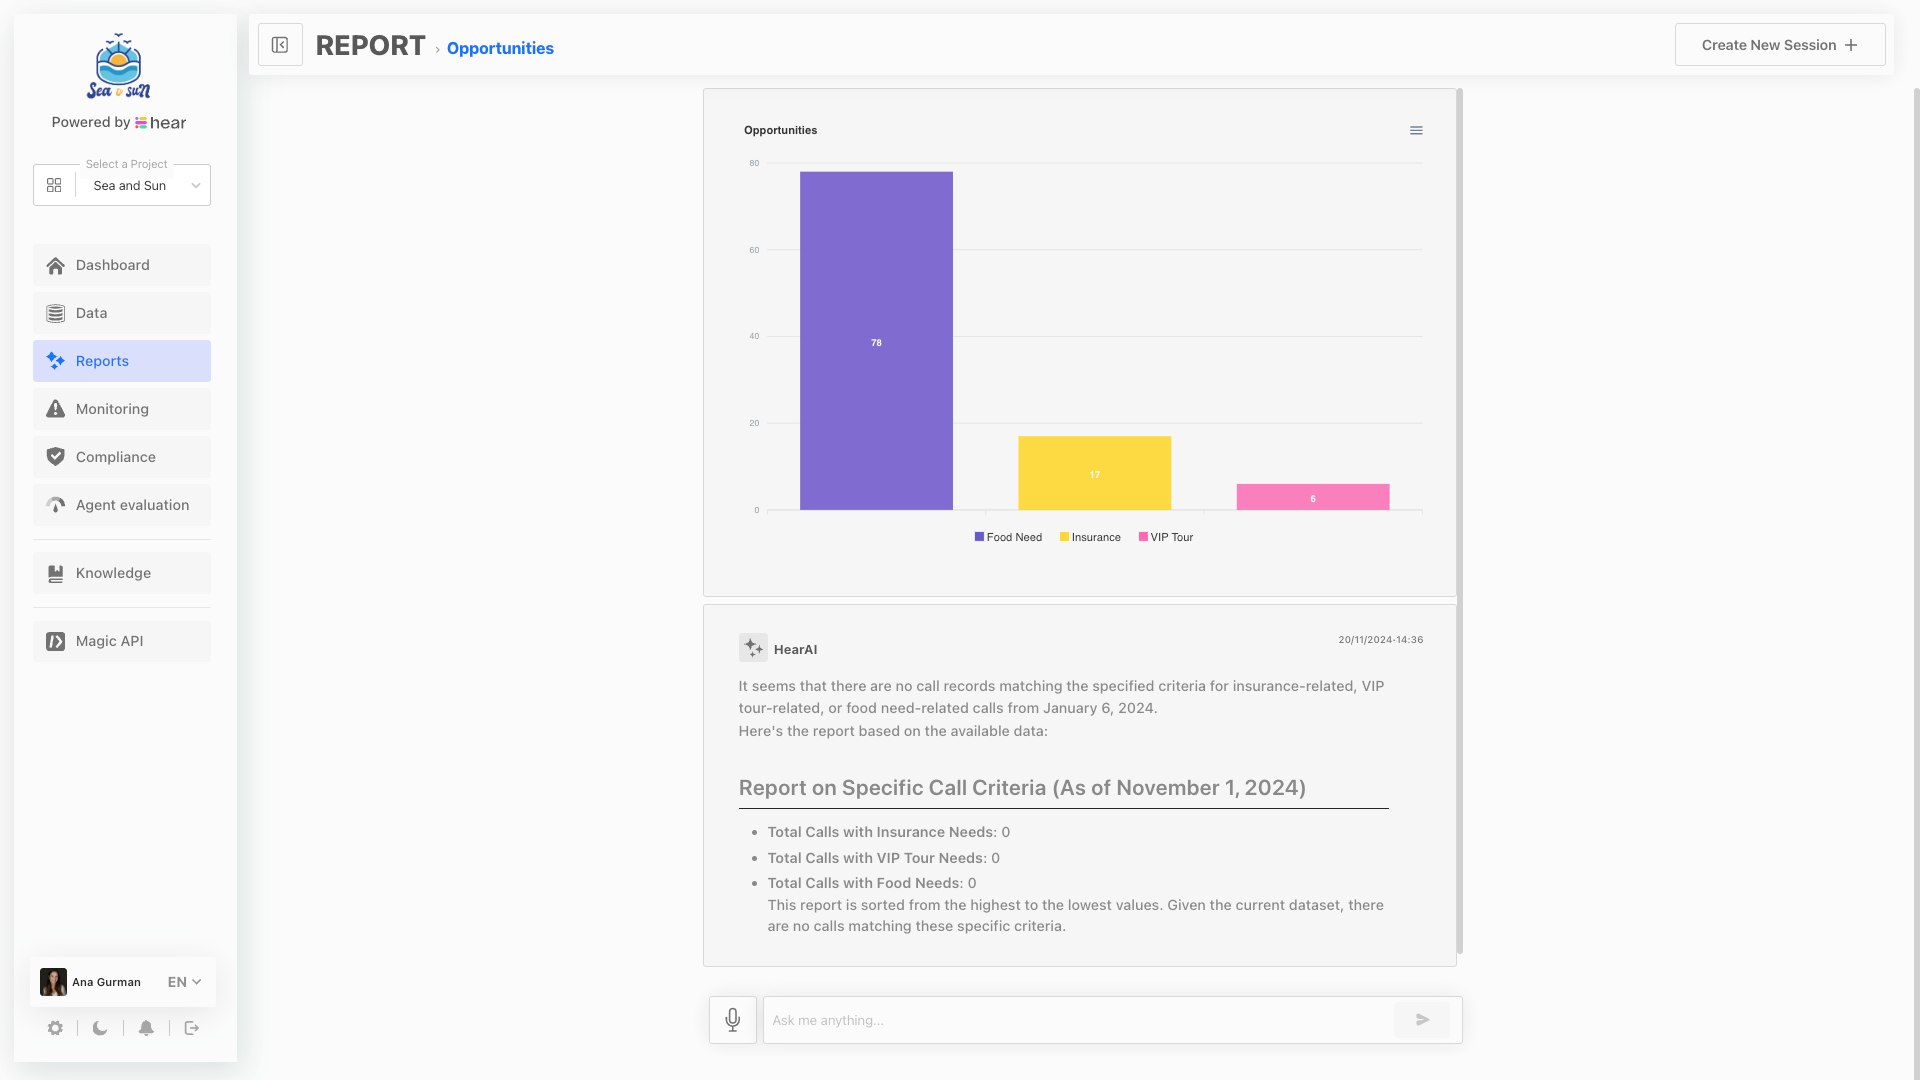Image resolution: width=1920 pixels, height=1080 pixels.
Task: Collapse the sidebar panel next to REPORT
Action: (x=280, y=44)
